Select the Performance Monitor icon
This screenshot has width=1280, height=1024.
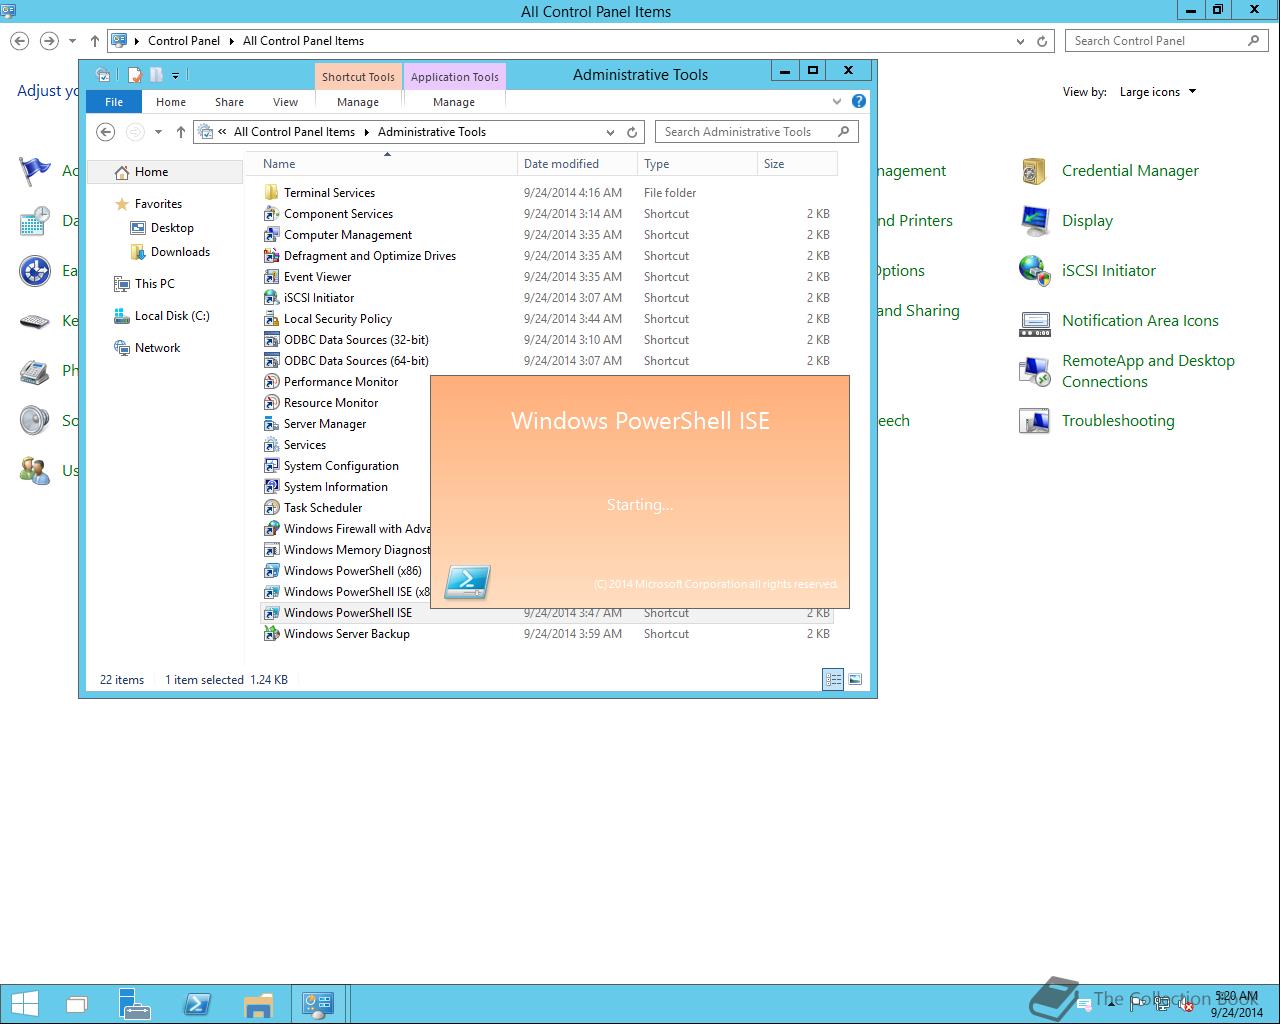271,382
